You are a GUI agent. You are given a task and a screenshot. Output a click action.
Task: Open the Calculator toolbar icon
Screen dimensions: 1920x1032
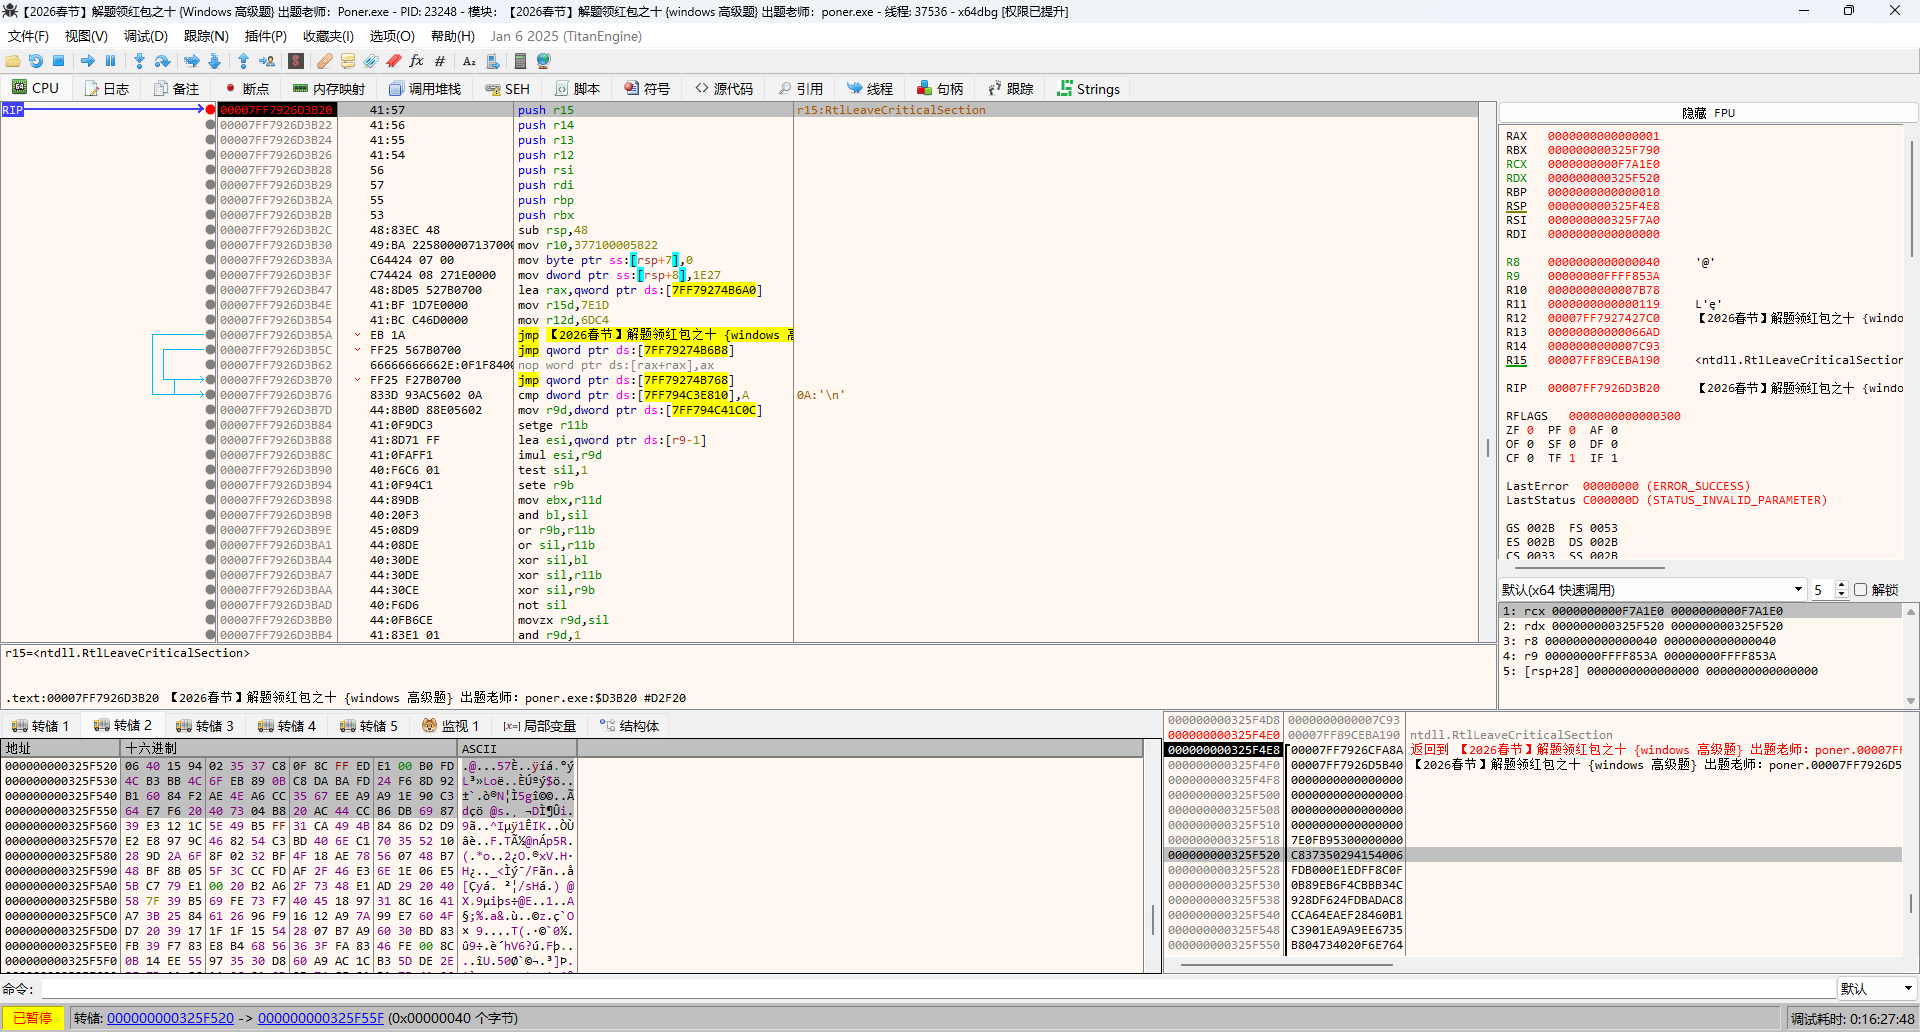520,61
